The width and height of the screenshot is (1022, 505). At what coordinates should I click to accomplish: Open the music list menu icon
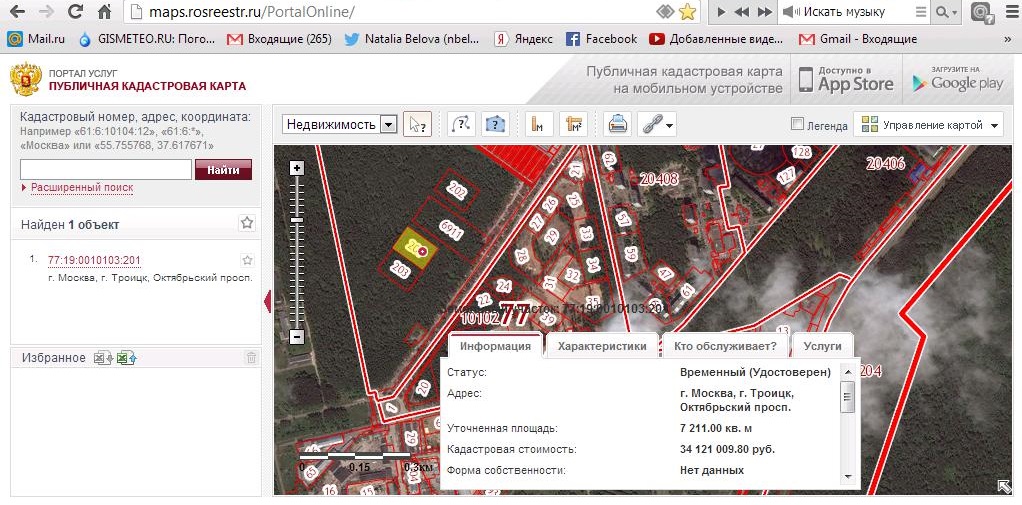[x=920, y=12]
